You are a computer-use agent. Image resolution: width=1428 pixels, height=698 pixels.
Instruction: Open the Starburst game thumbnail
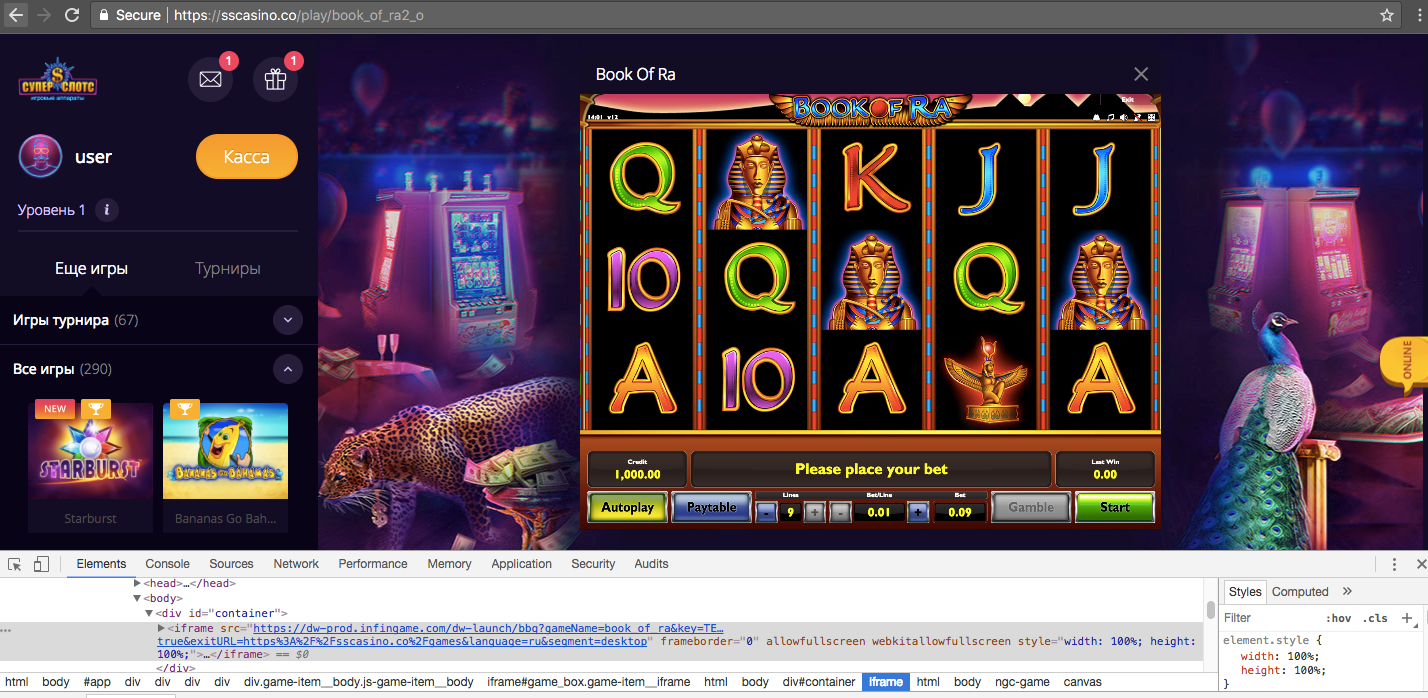pyautogui.click(x=90, y=452)
